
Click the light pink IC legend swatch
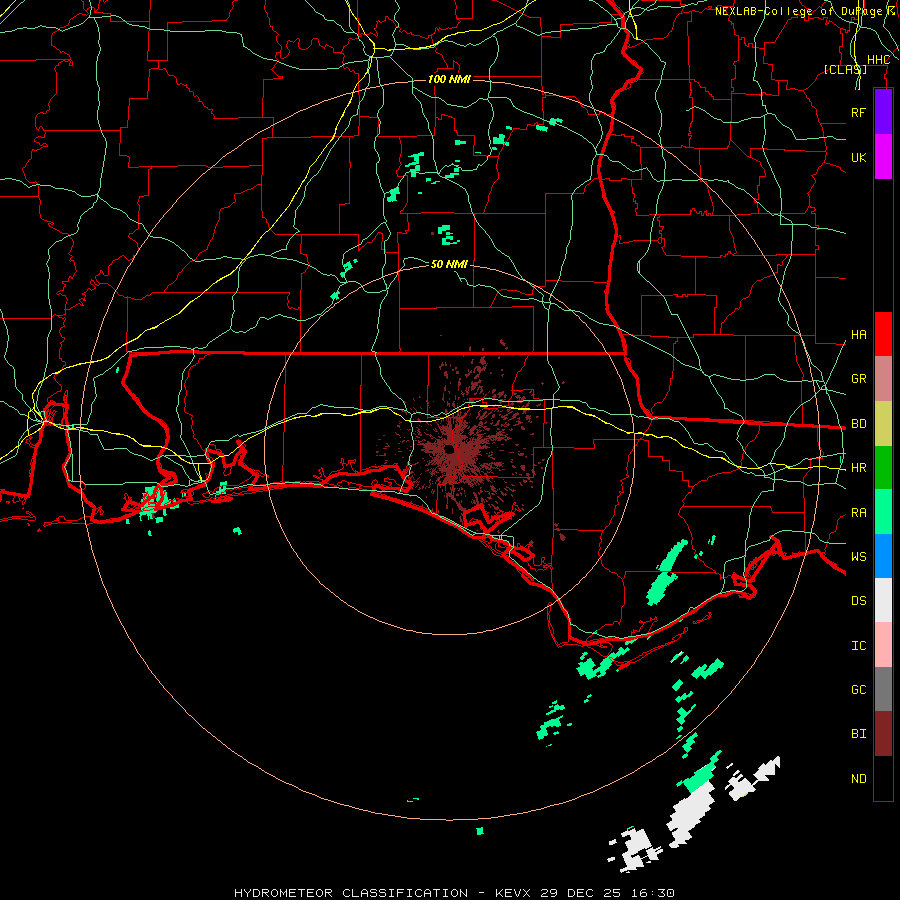[x=883, y=645]
